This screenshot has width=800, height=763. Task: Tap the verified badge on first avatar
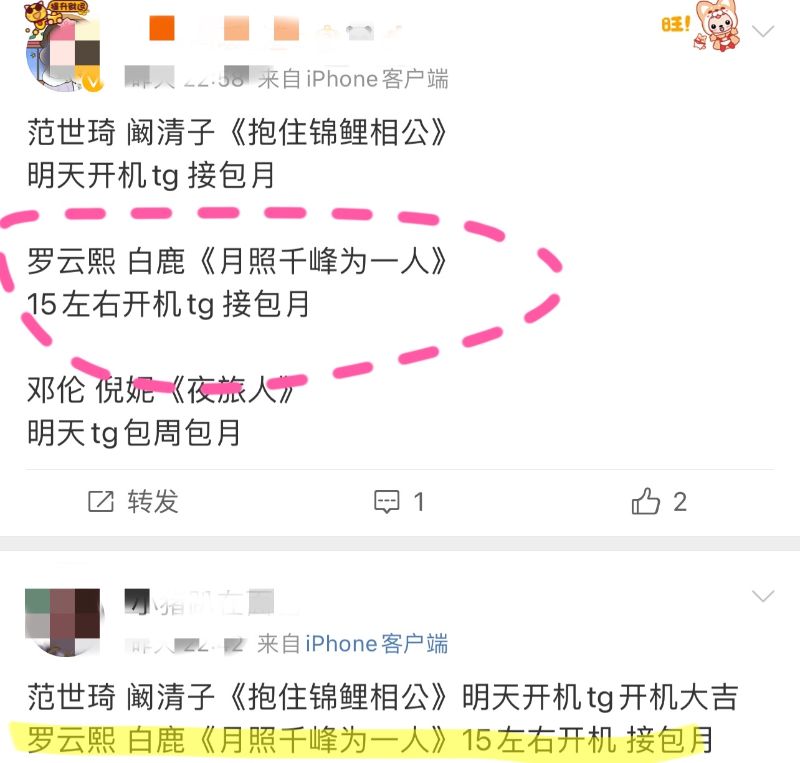pyautogui.click(x=93, y=83)
